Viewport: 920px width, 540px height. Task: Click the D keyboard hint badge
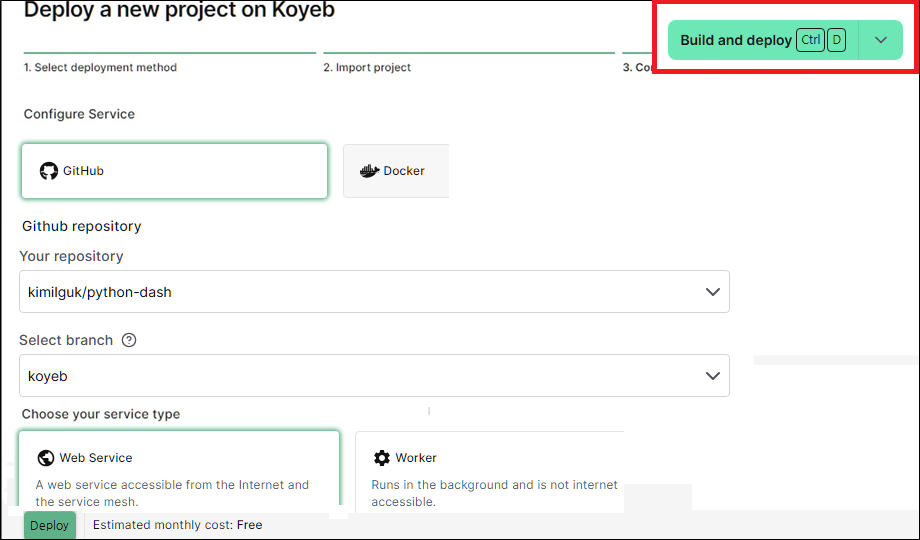(837, 40)
